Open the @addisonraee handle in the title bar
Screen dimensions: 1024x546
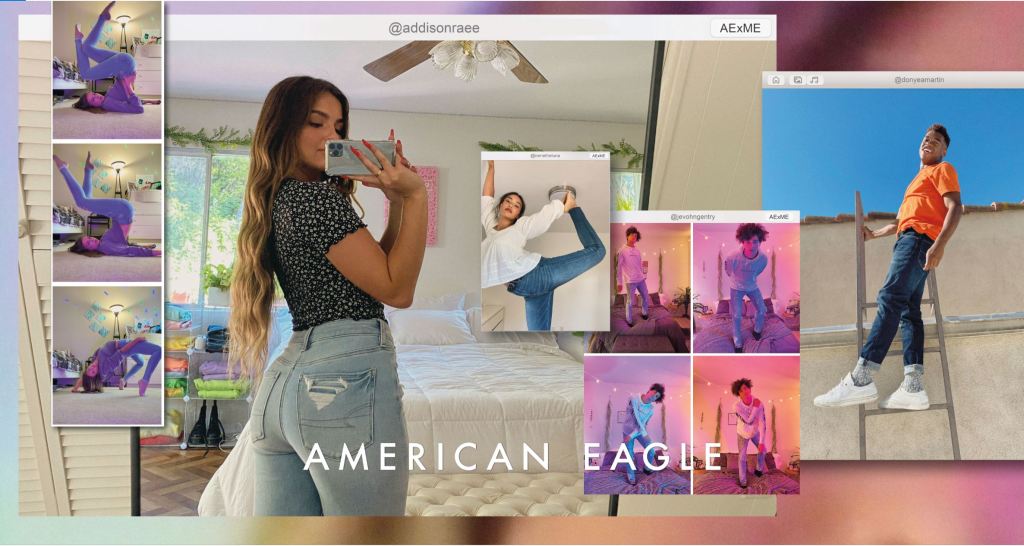(x=434, y=28)
